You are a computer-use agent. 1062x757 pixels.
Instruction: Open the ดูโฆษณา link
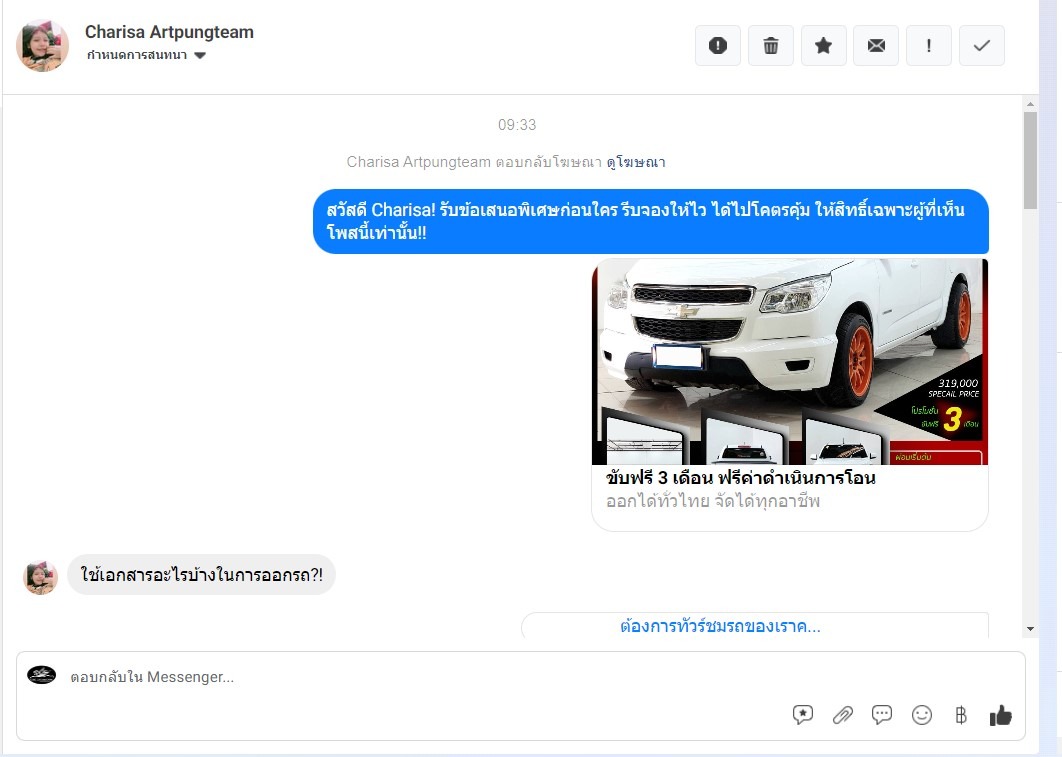click(x=635, y=162)
